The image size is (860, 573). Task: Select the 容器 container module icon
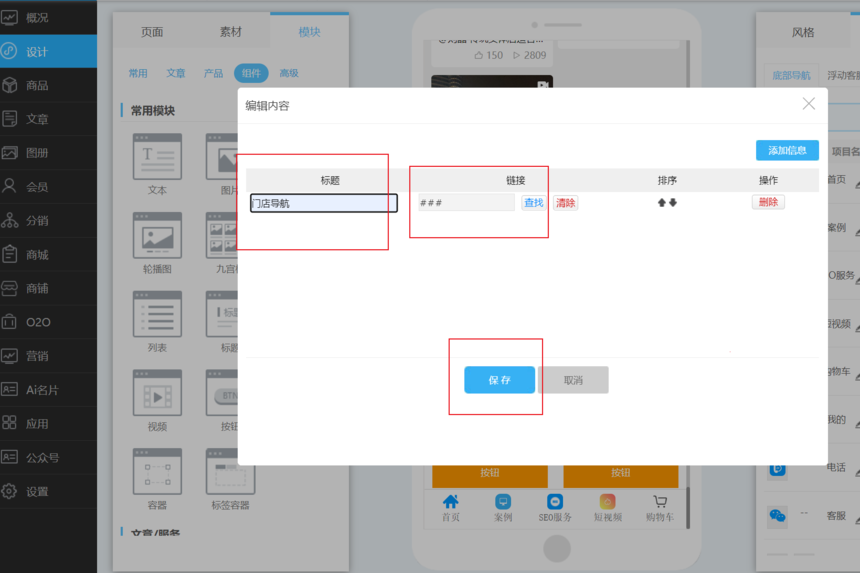(157, 472)
